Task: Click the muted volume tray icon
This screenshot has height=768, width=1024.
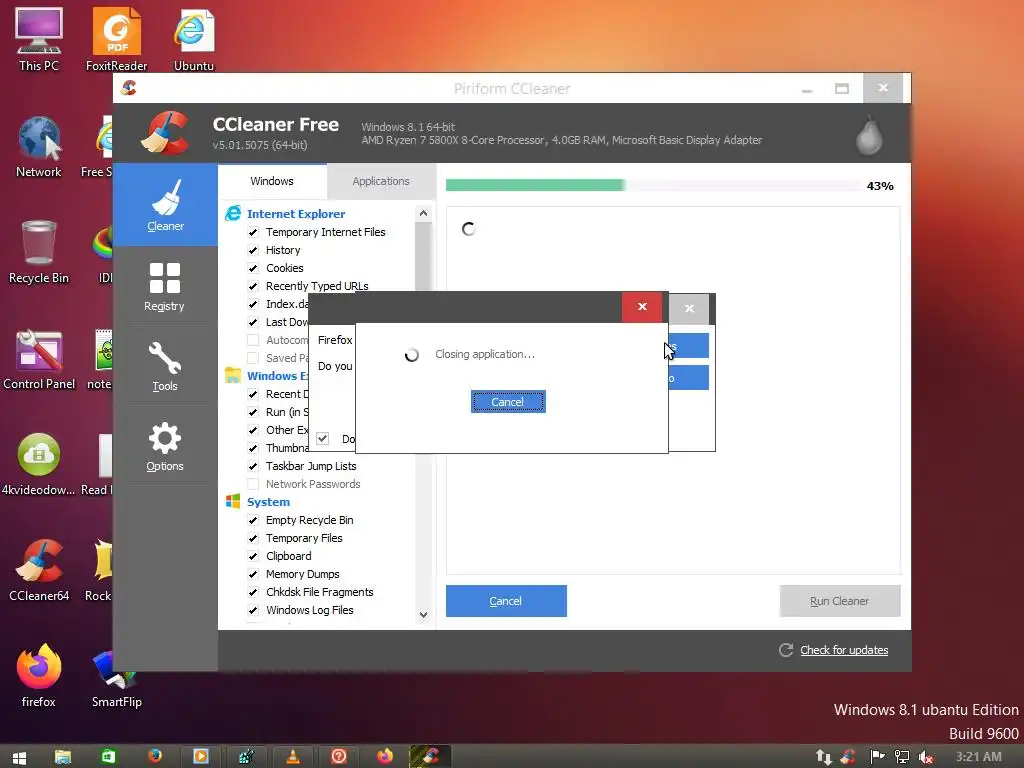Action: 925,757
